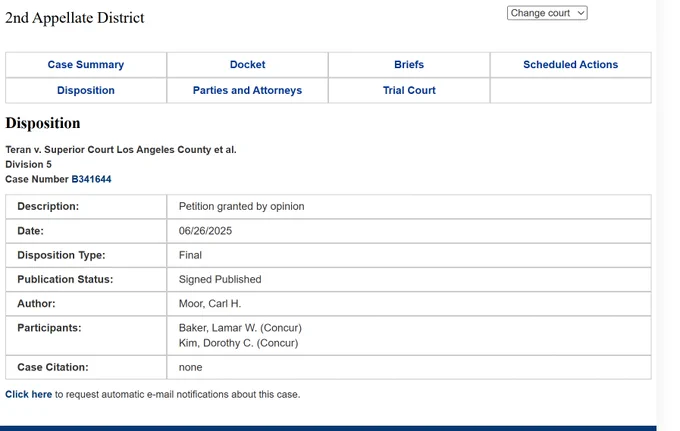Screen dimensions: 680x431
Task: Select the 'Signed Published' status value
Action: coord(220,279)
